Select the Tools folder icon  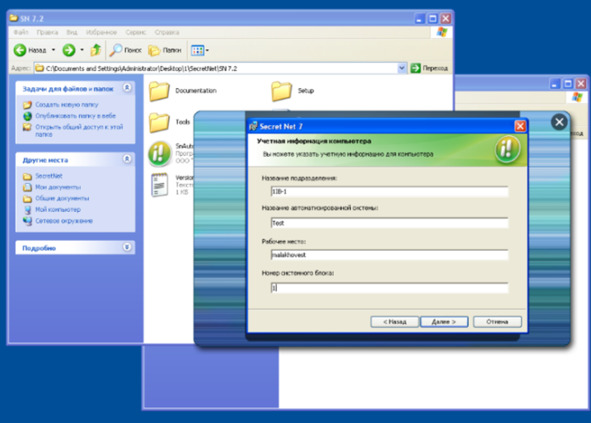point(159,123)
